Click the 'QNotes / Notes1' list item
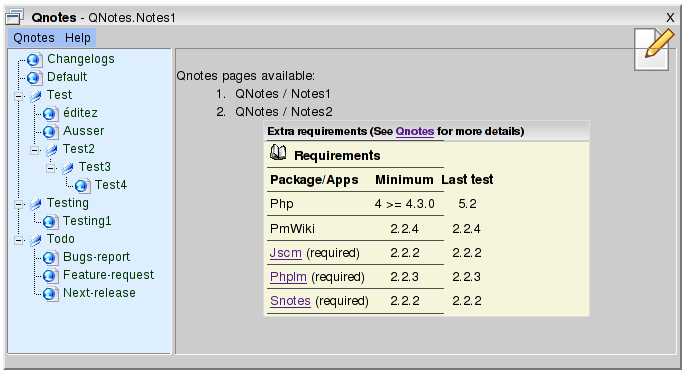This screenshot has width=689, height=377. (283, 94)
